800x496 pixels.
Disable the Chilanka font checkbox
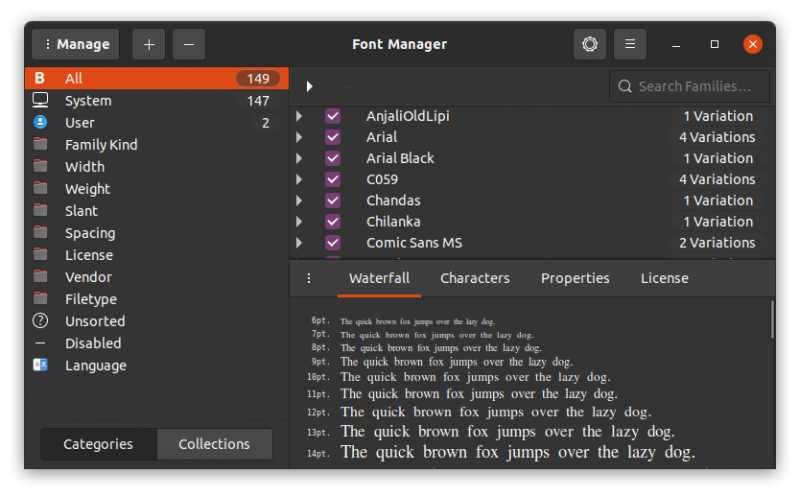tap(333, 222)
